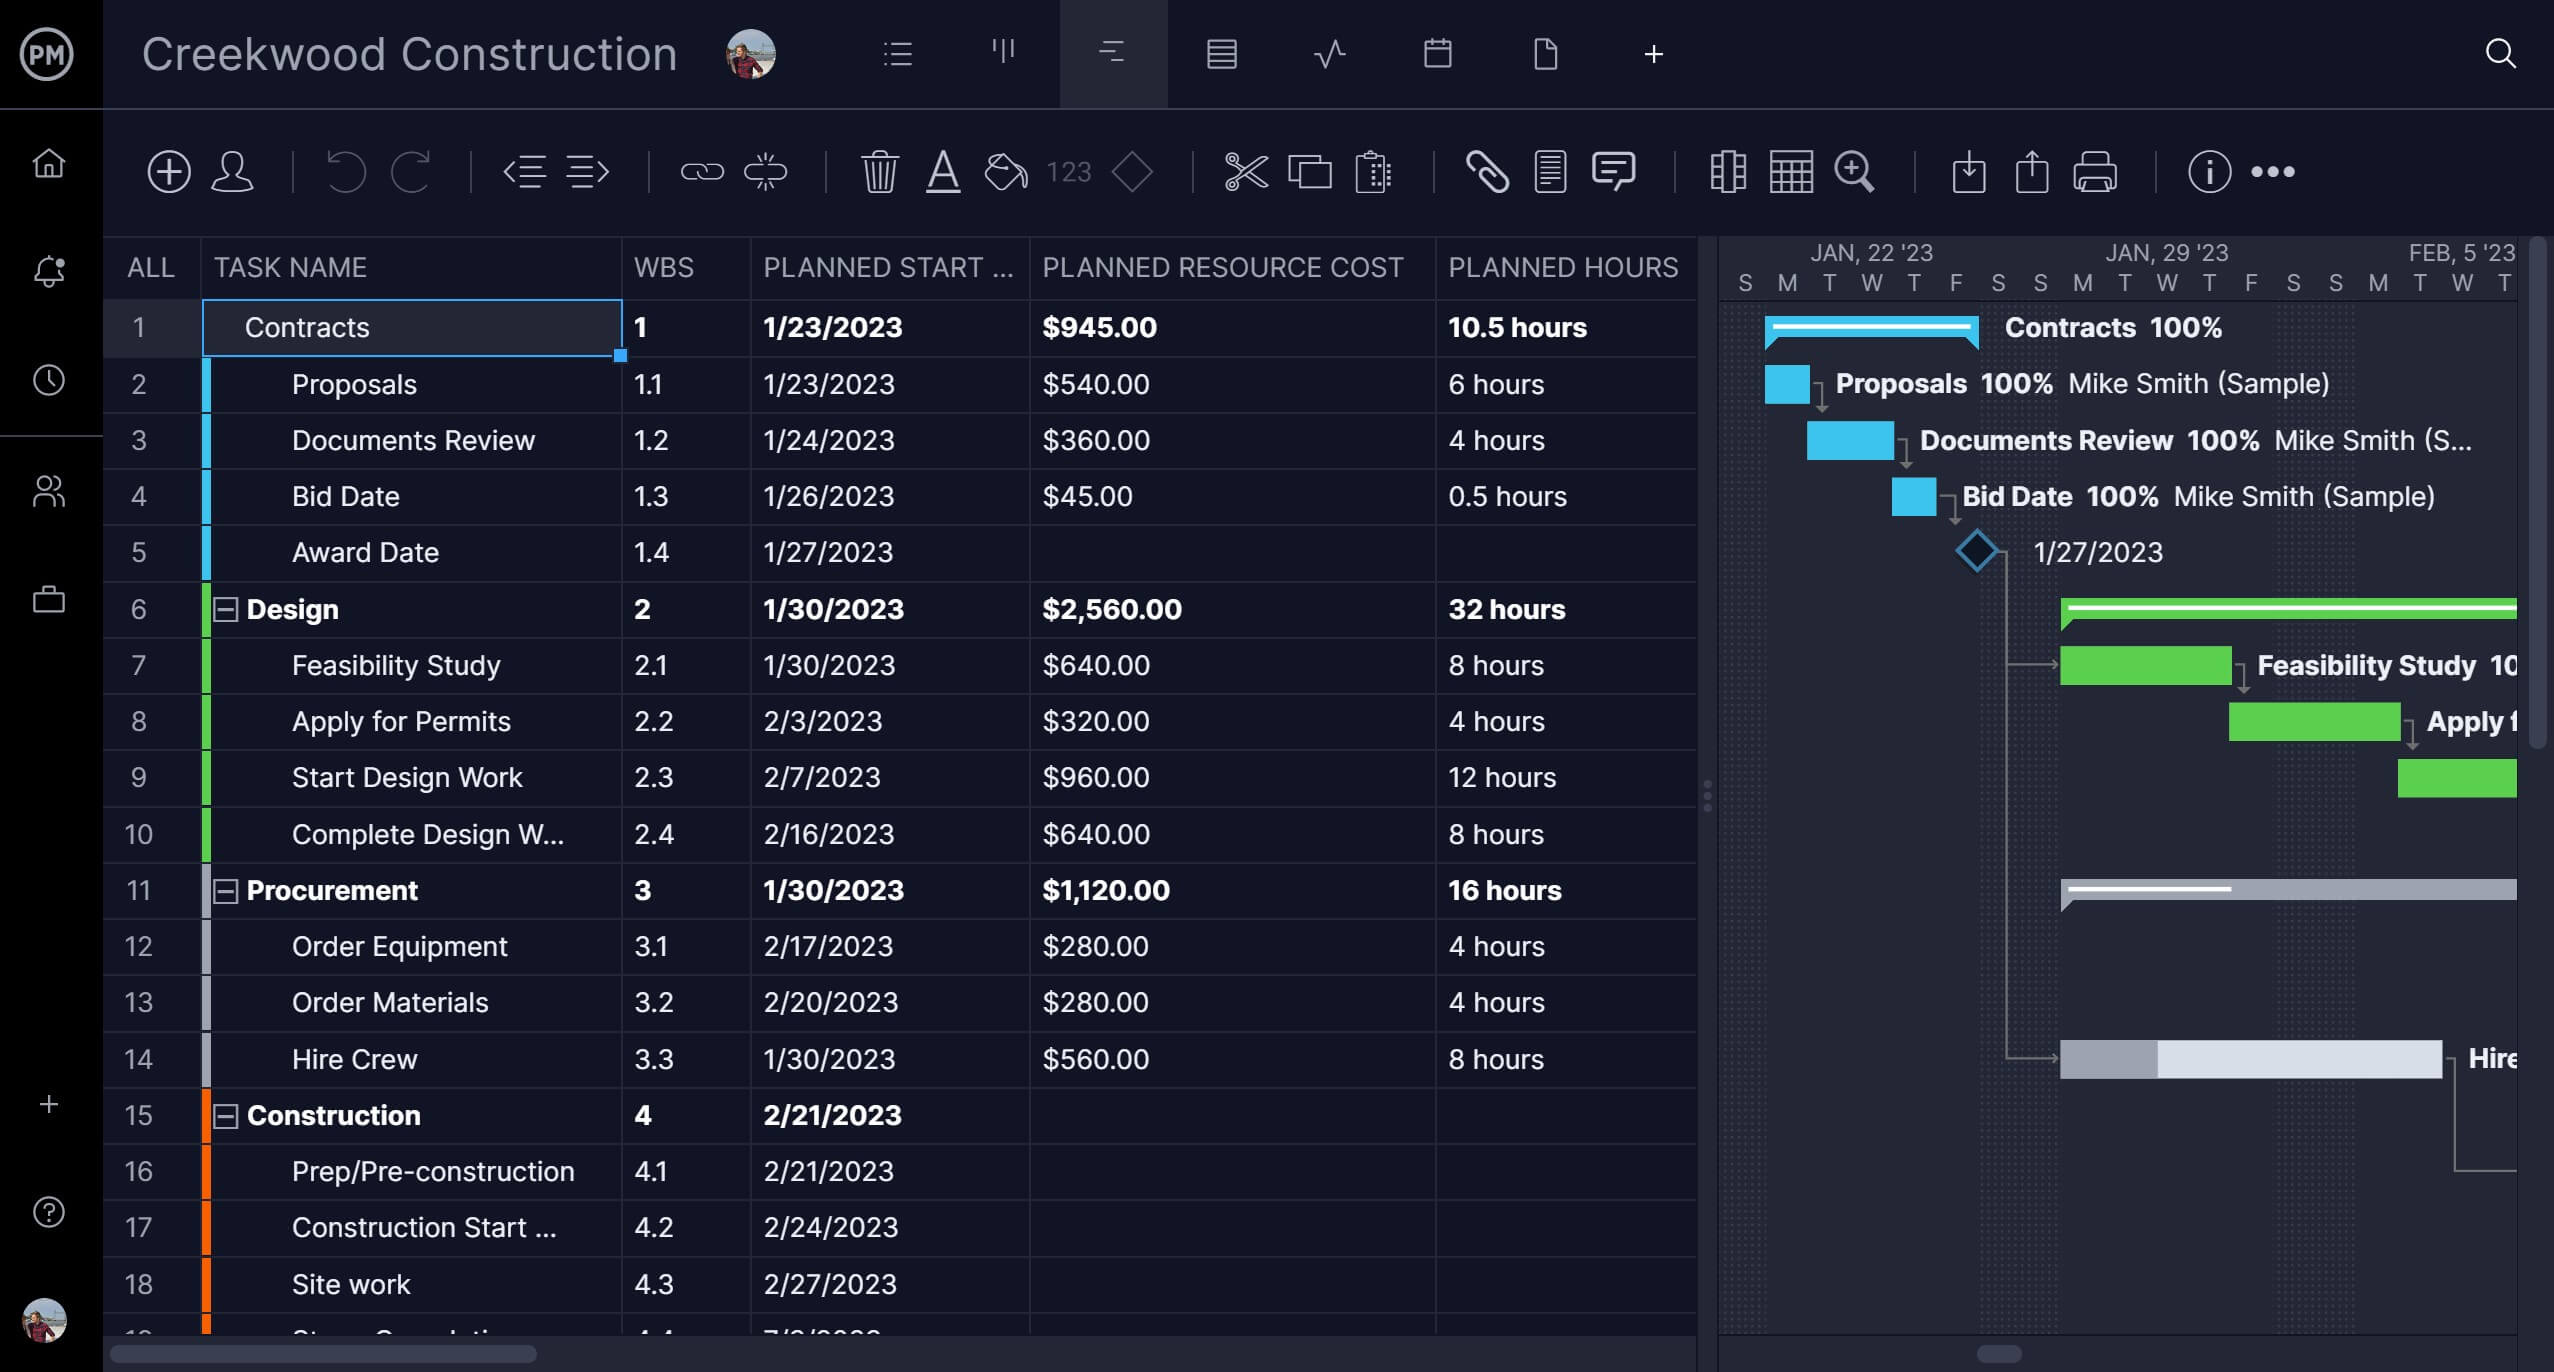Click the undo icon to revert last action

tap(346, 169)
